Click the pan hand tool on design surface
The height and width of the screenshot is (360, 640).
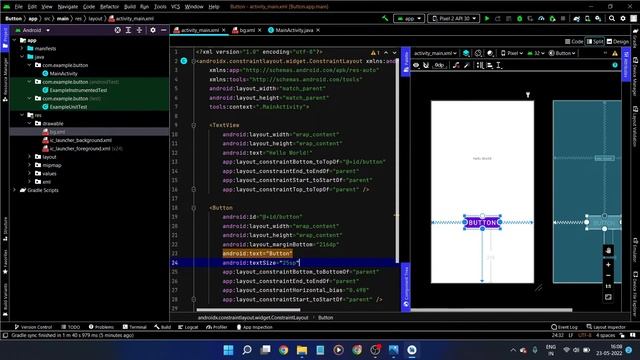pyautogui.click(x=608, y=251)
